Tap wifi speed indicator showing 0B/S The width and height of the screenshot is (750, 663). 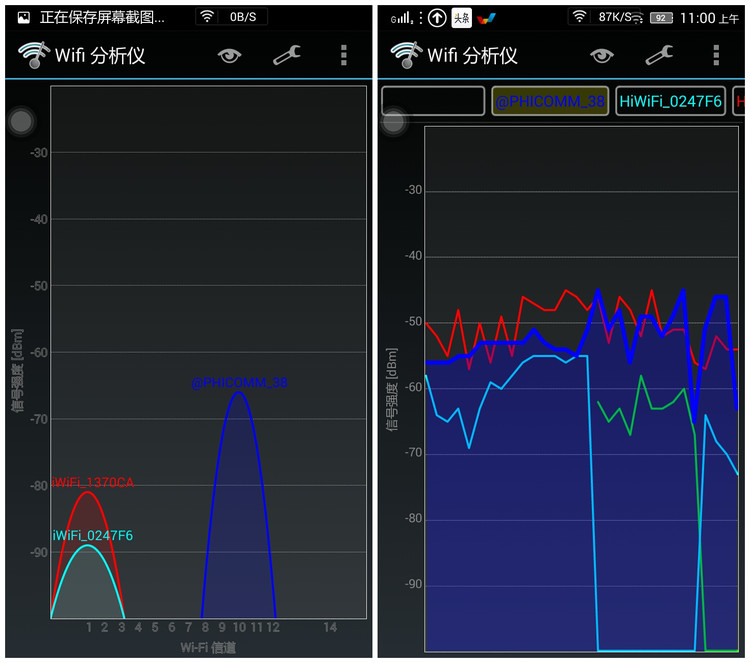232,17
